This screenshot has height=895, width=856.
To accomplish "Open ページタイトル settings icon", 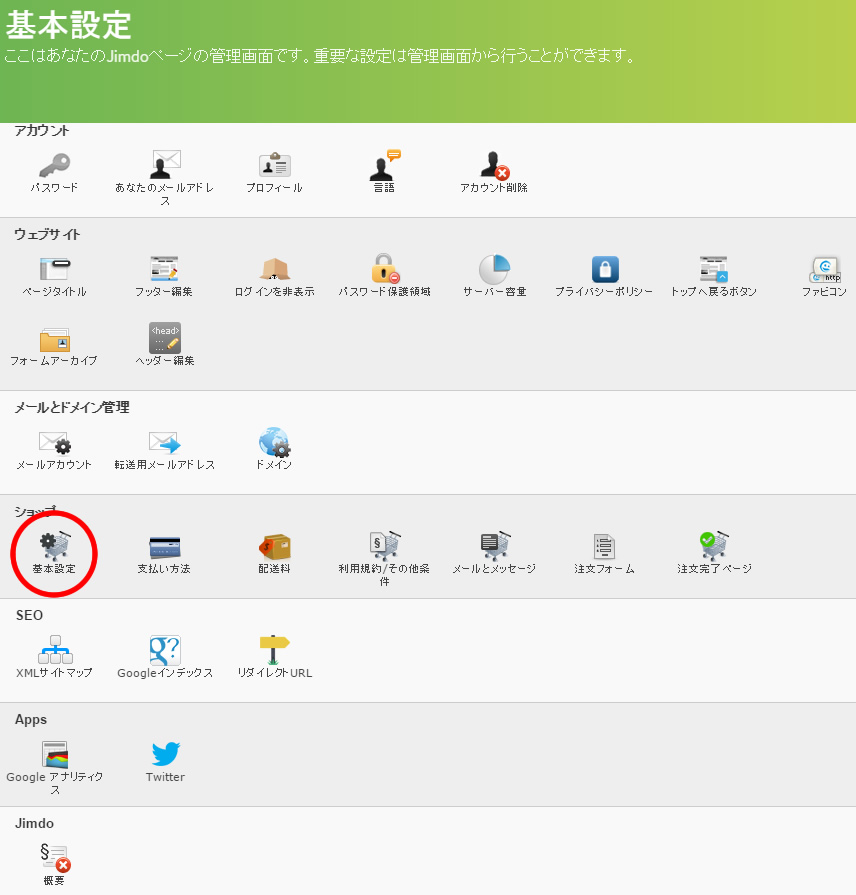I will coord(55,269).
